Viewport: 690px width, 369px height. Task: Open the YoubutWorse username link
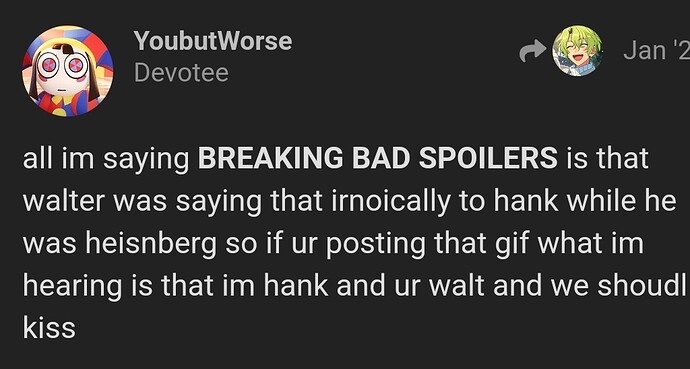tap(213, 41)
